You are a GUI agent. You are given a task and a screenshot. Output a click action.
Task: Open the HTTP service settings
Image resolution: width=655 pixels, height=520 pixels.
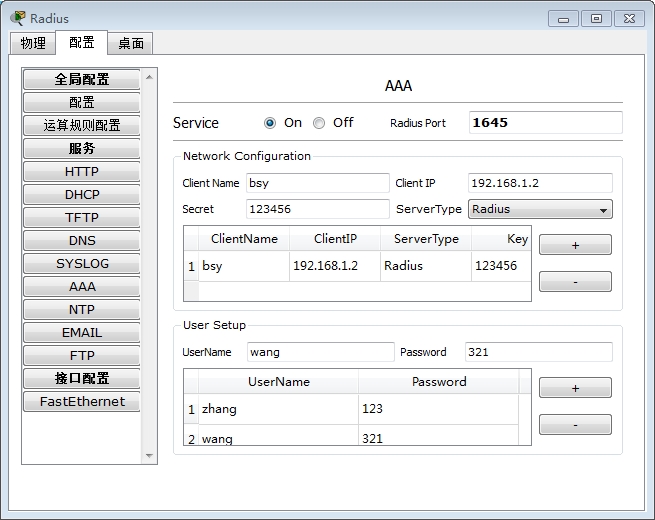tap(82, 172)
